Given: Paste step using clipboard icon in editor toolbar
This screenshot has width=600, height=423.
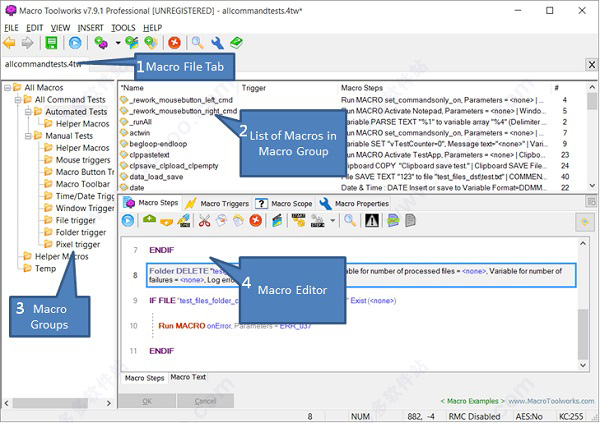Looking at the screenshot, I should (238, 221).
